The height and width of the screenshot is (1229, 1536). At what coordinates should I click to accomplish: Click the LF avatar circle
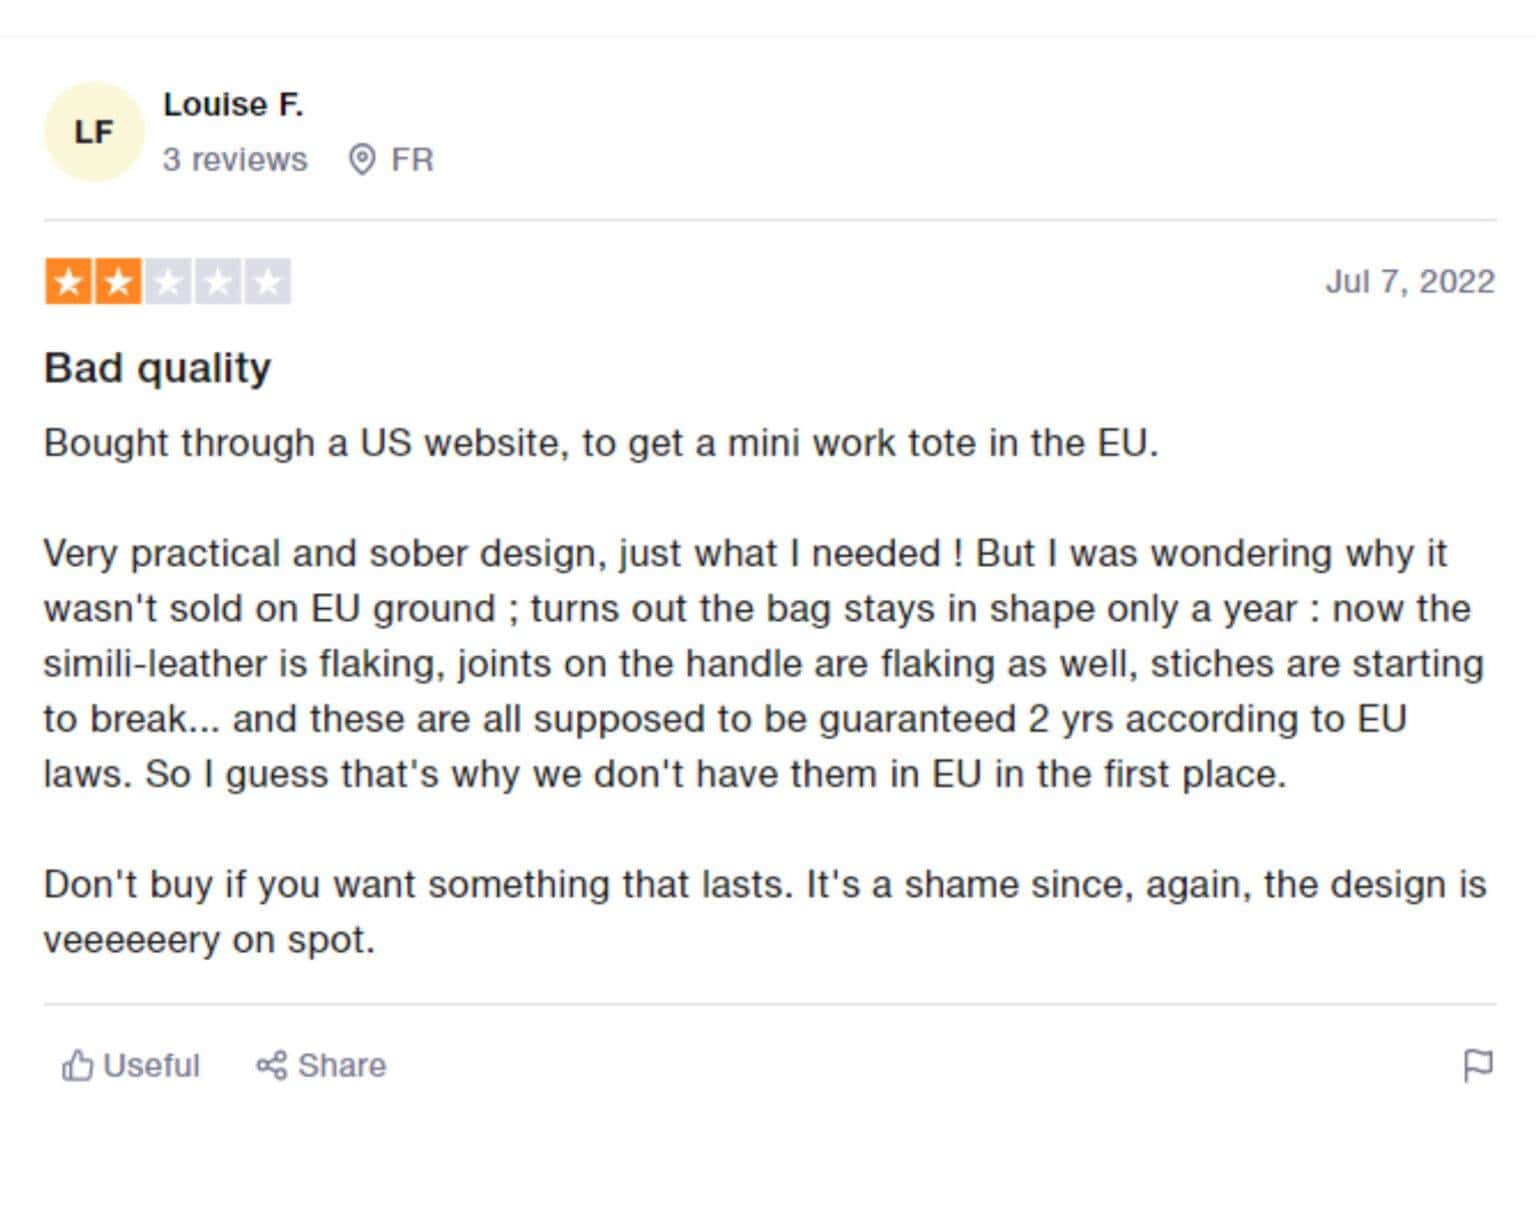(94, 130)
